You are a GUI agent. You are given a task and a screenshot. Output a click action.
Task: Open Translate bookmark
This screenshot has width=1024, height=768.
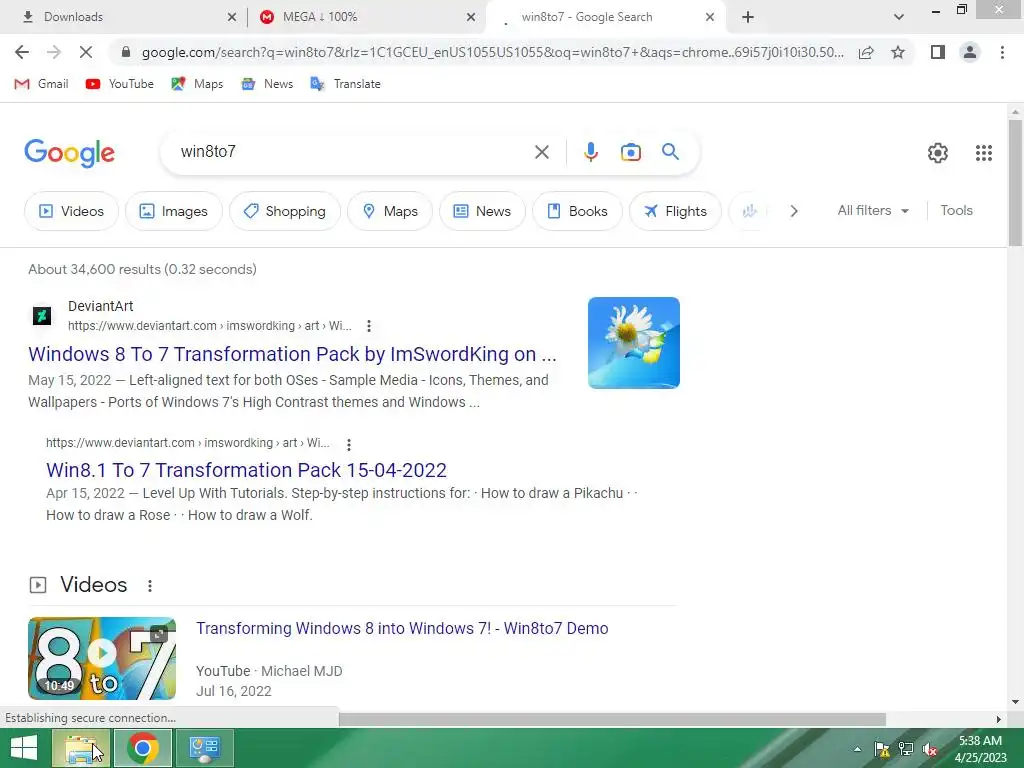(345, 84)
